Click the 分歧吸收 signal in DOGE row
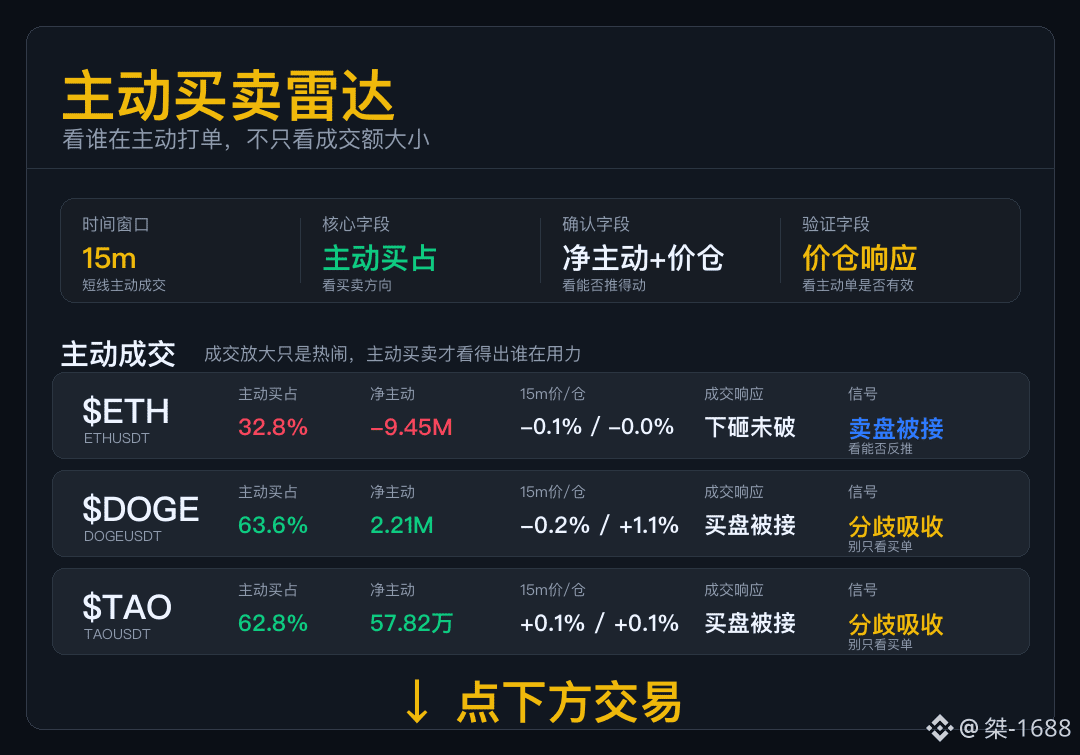Image resolution: width=1080 pixels, height=755 pixels. point(896,526)
